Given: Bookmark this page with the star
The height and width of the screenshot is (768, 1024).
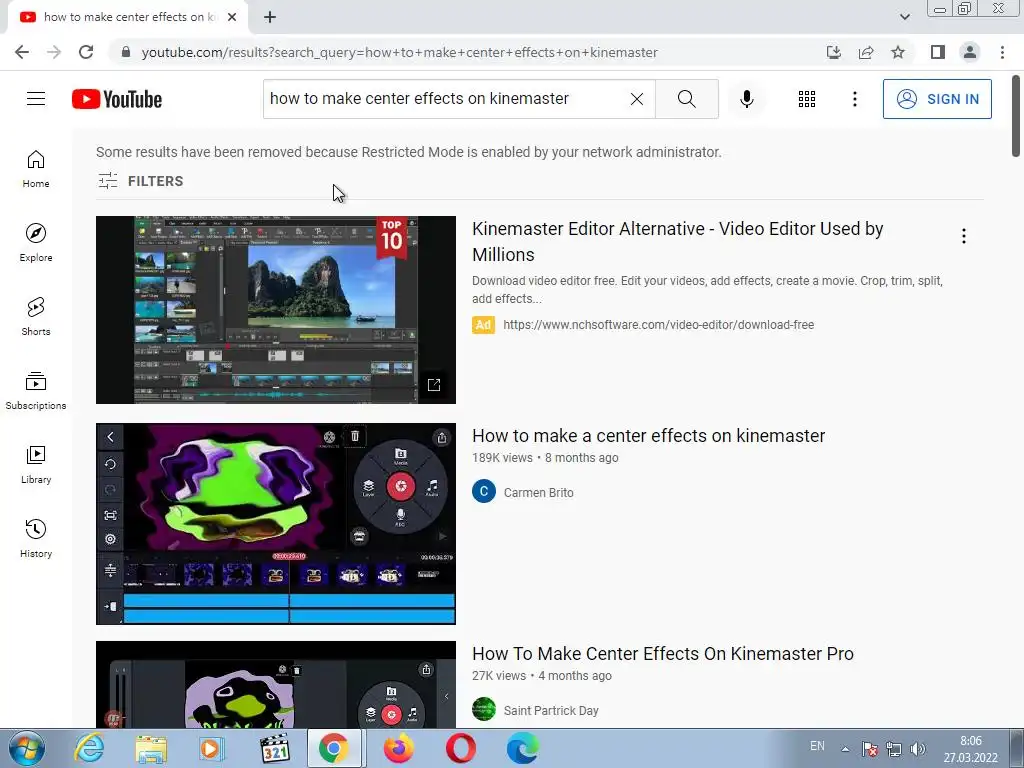Looking at the screenshot, I should (898, 52).
